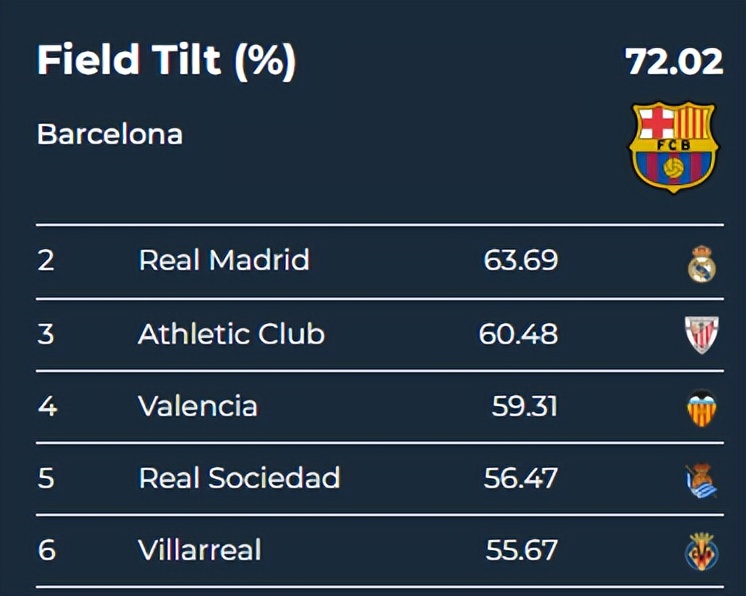746x596 pixels.
Task: Click Real Madrid's 63.69 value
Action: tap(520, 260)
